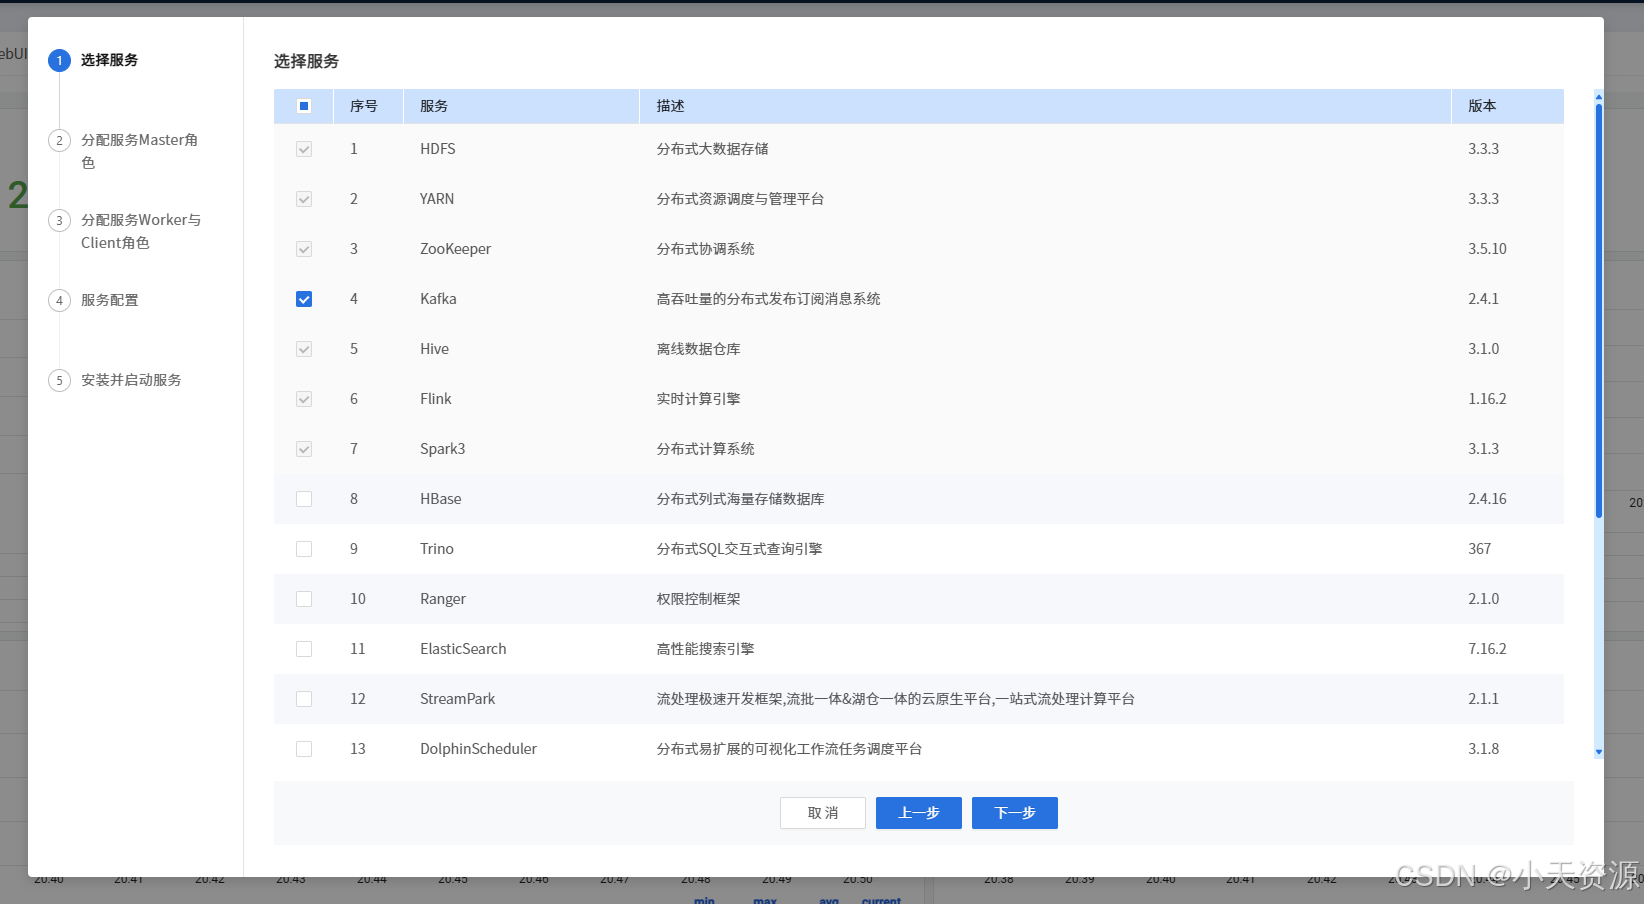Click the disabled Hive checkbox
Viewport: 1644px width, 904px height.
tap(304, 349)
